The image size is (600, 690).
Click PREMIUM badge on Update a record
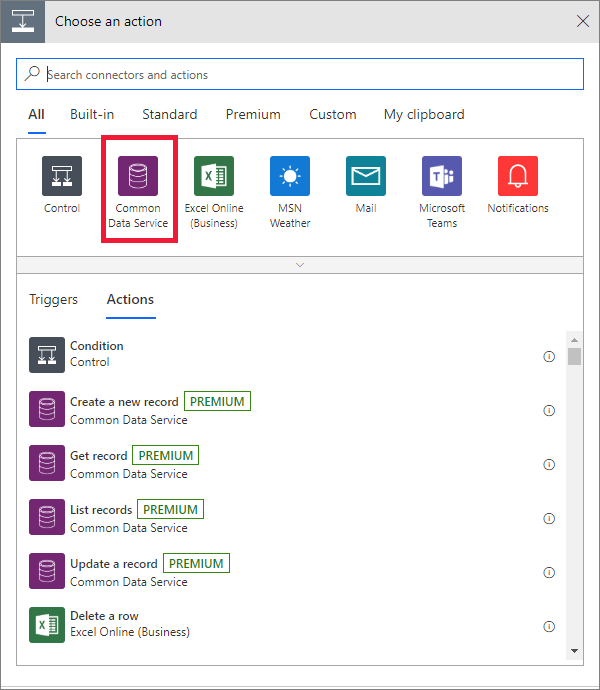(x=196, y=563)
